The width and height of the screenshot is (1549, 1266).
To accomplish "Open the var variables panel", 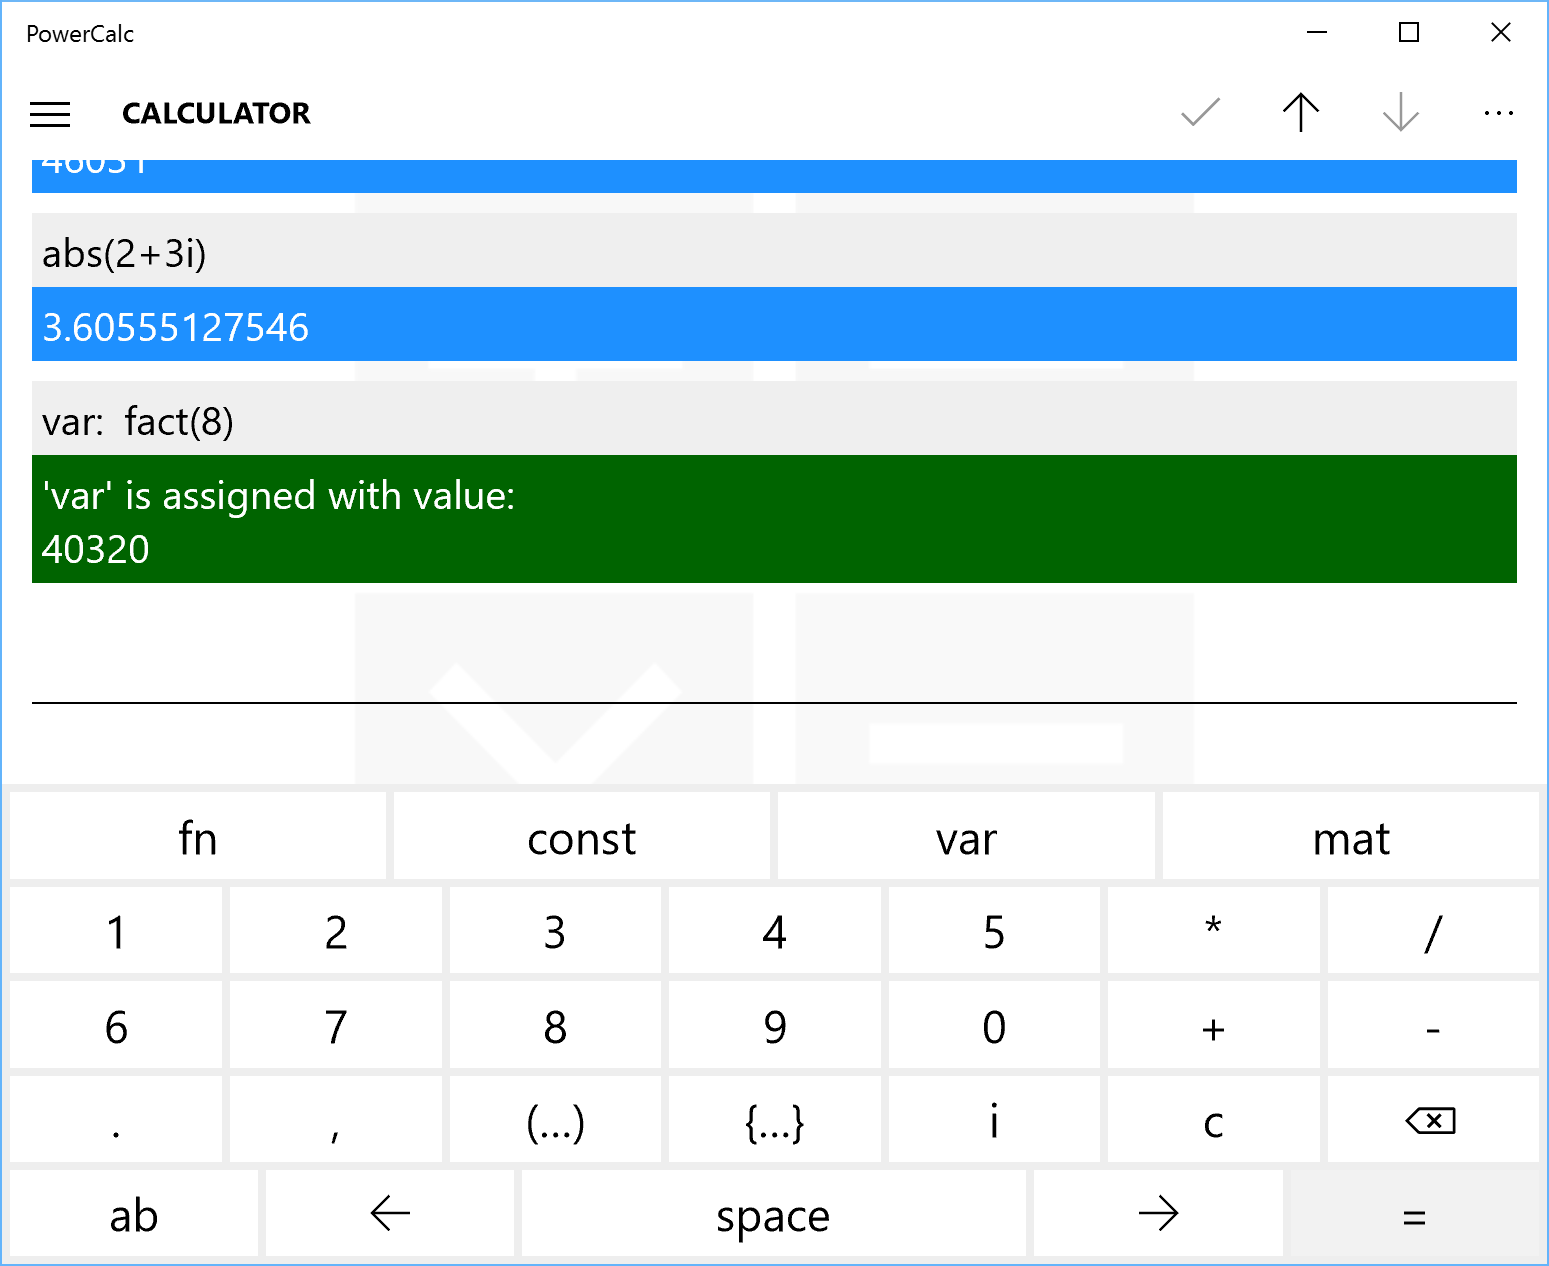I will click(x=965, y=837).
